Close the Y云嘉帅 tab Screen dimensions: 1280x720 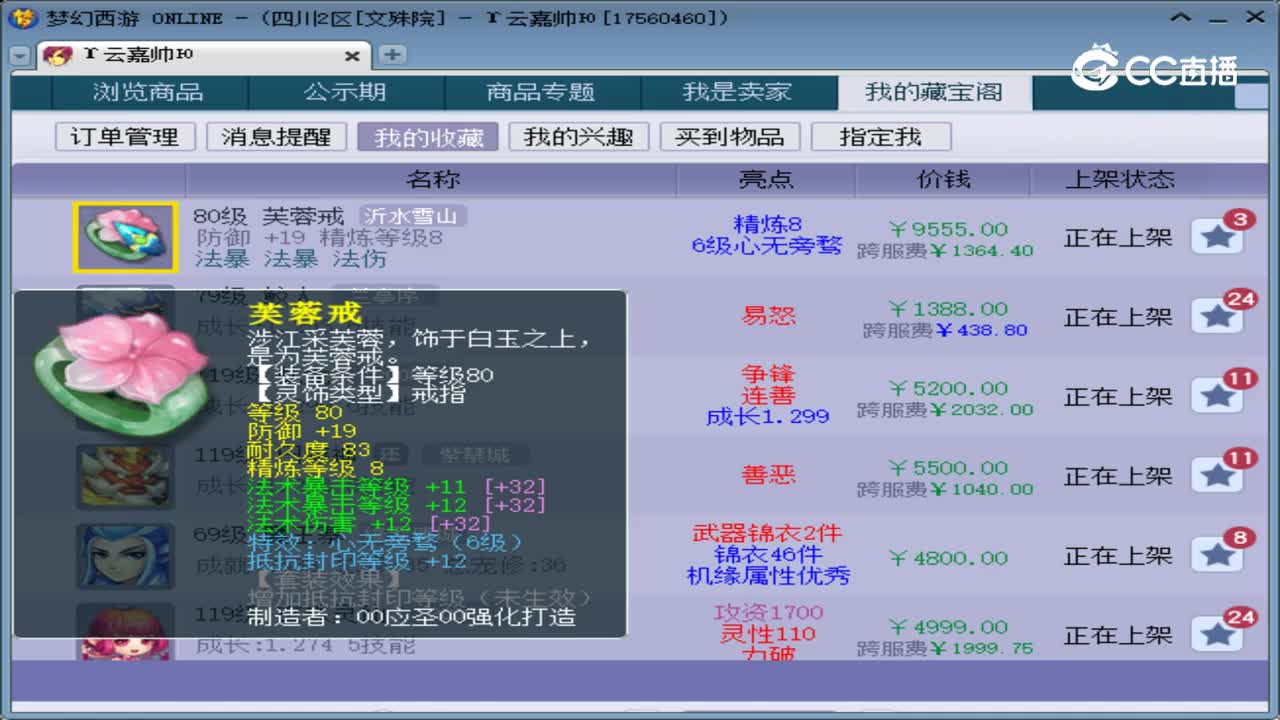click(352, 56)
